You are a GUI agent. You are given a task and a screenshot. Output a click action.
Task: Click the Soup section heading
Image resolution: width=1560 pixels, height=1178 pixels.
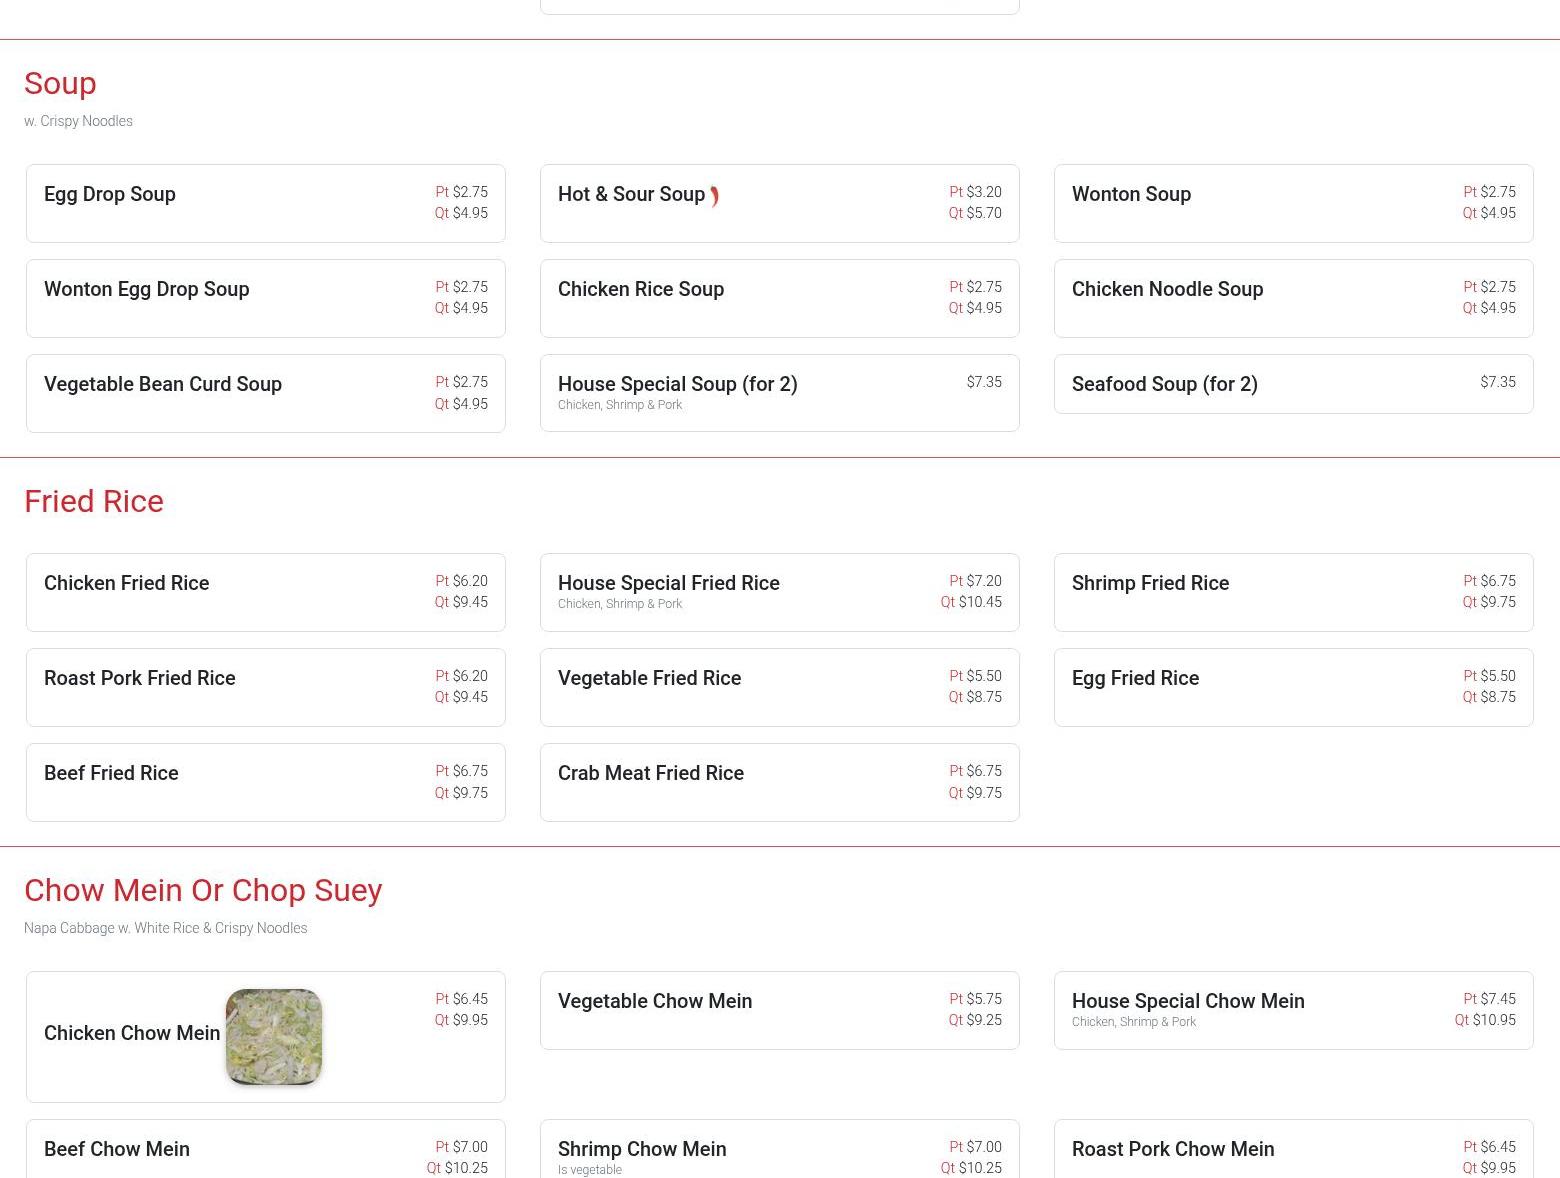(60, 84)
